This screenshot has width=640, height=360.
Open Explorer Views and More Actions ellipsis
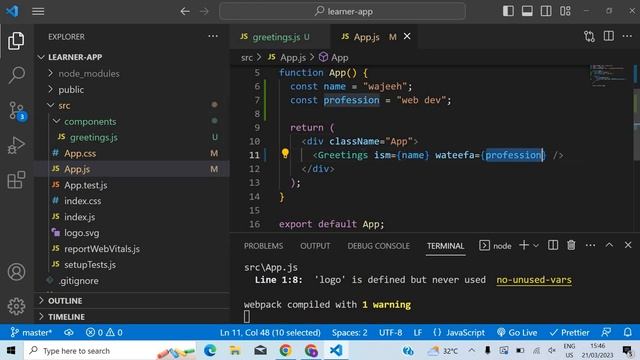(213, 36)
